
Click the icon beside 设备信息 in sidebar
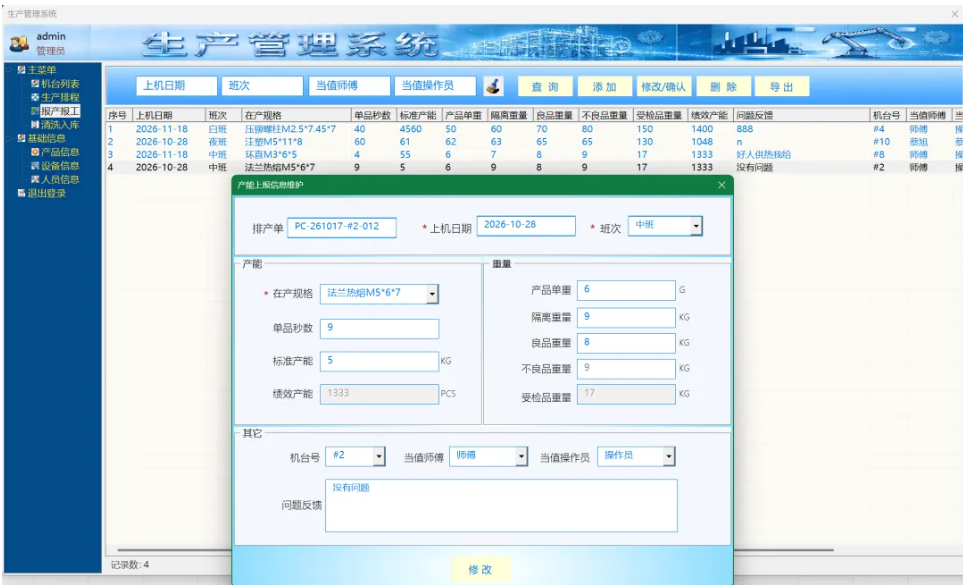[35, 165]
